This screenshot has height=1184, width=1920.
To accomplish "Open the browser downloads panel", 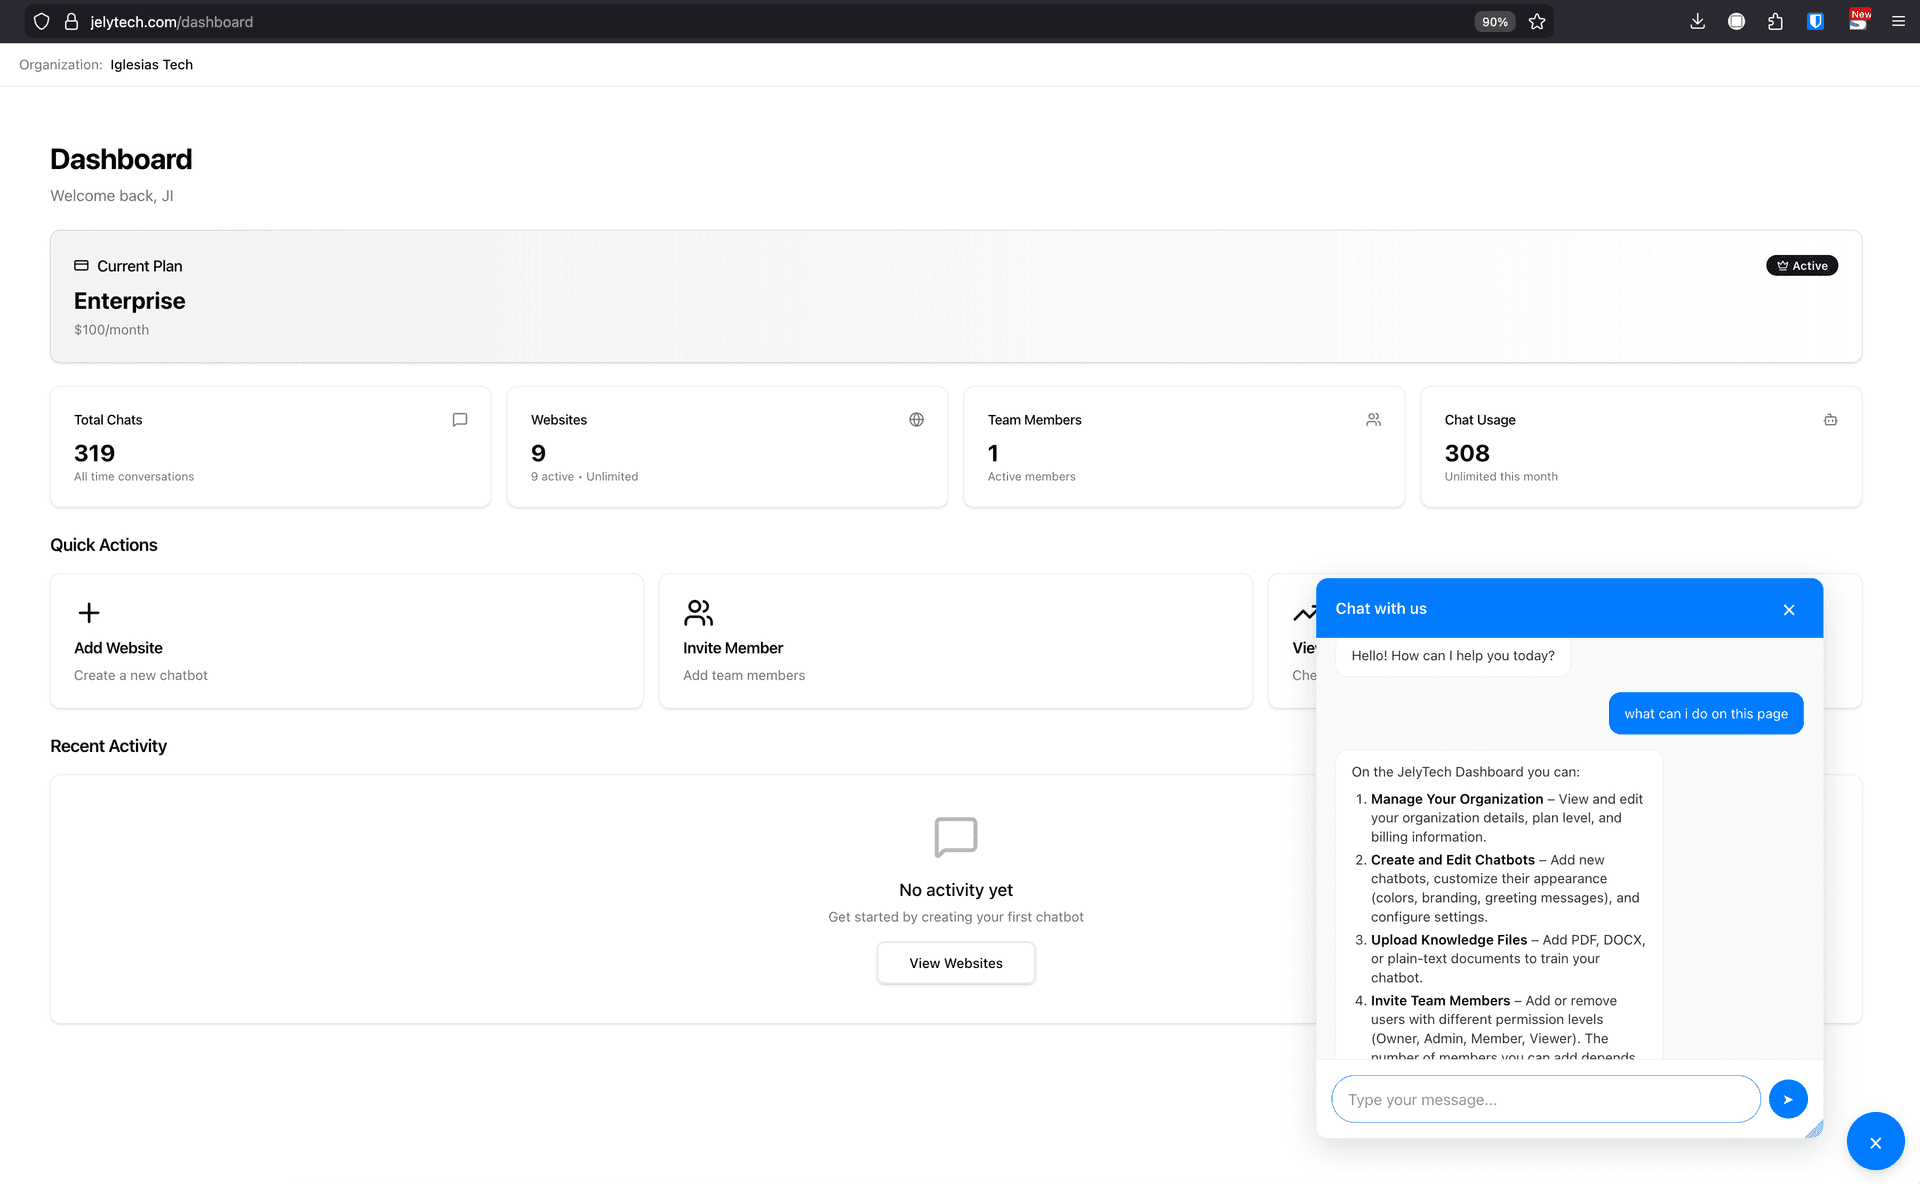I will (x=1697, y=21).
